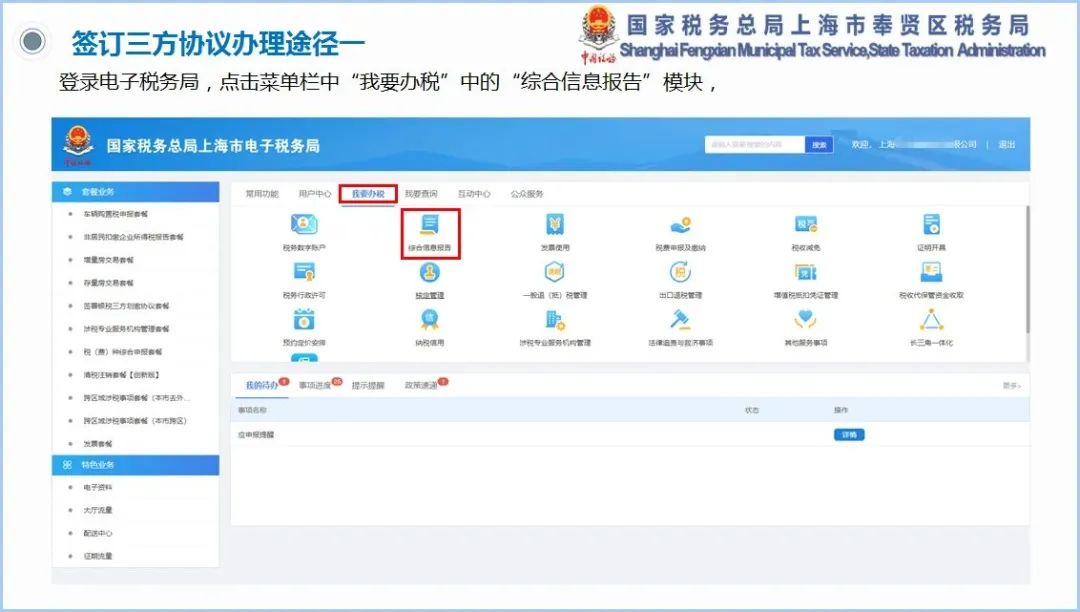This screenshot has height=612, width=1080.
Task: Open 跨区域涉税事项套餐（本市跨区） in the sidebar
Action: click(135, 421)
